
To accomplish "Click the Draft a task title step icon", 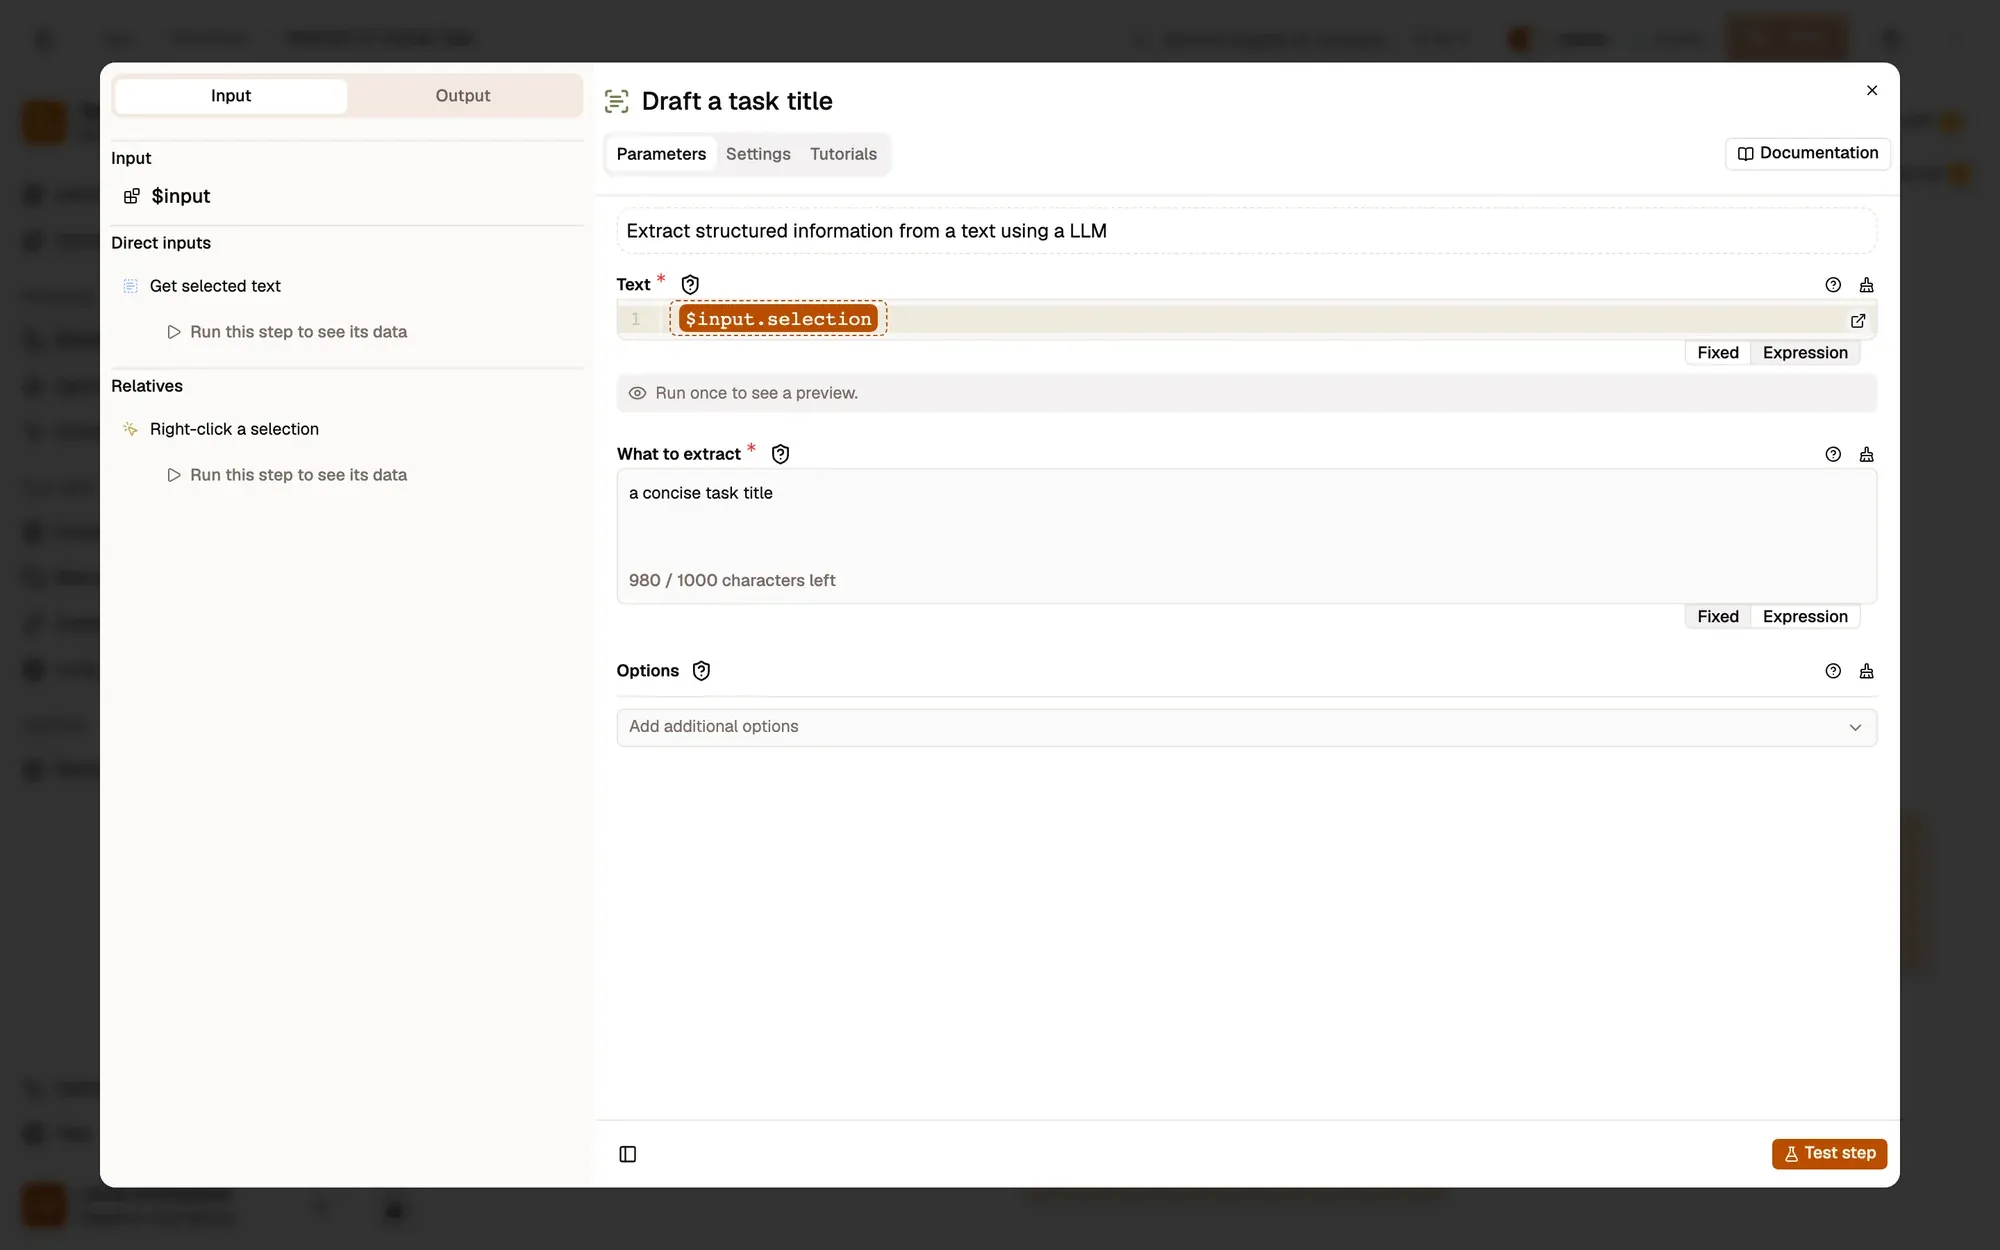I will (x=617, y=101).
